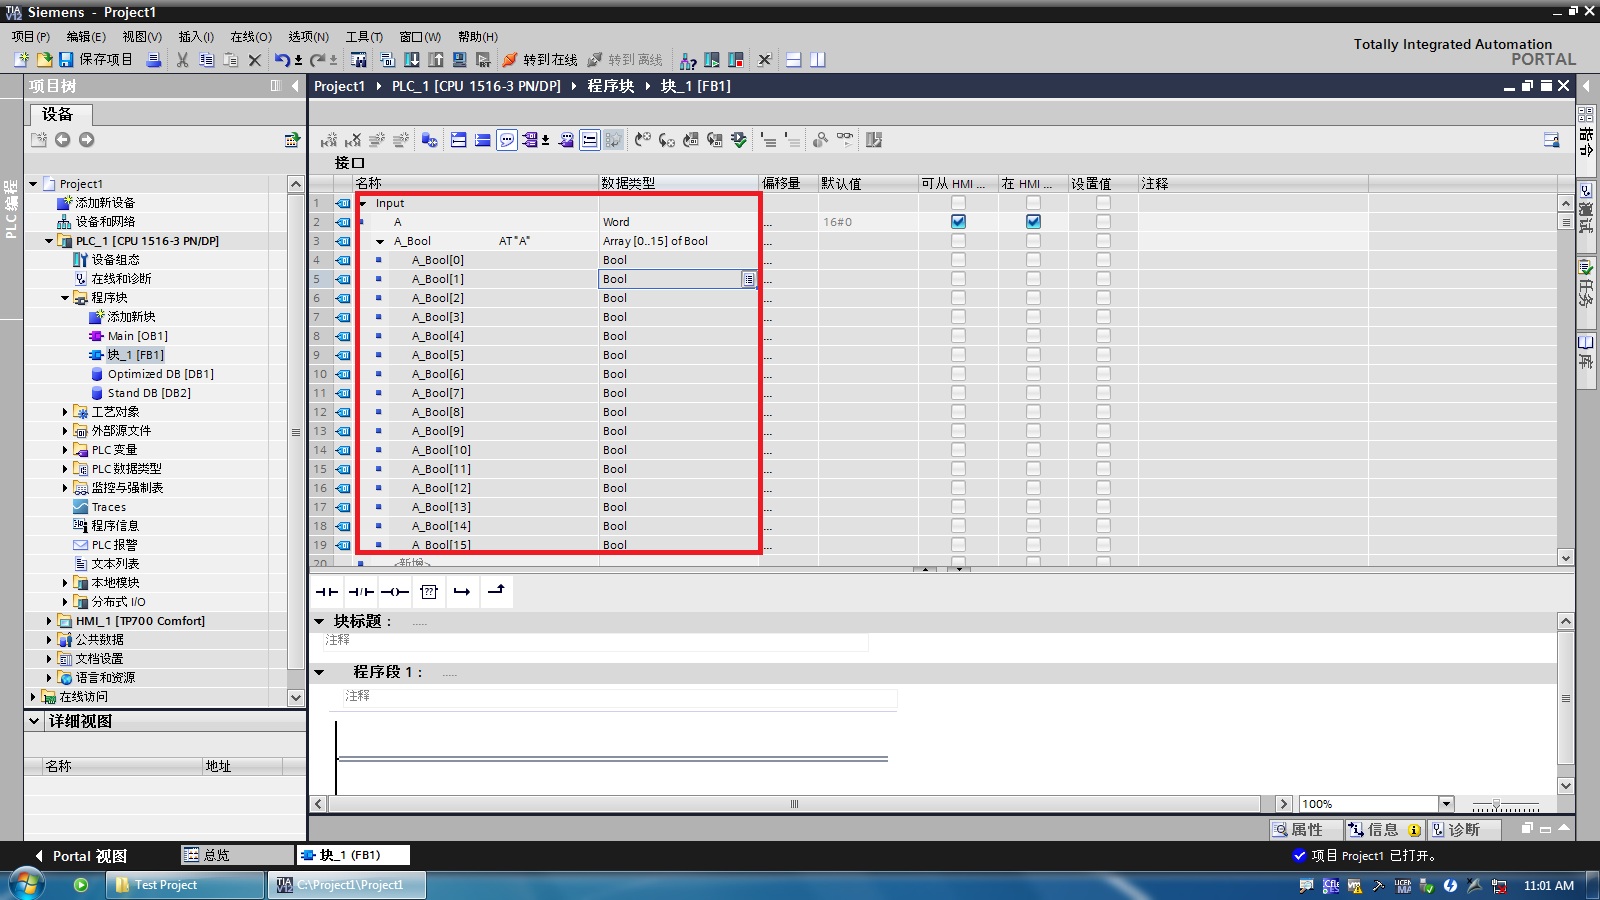
Task: Check 设置值 checkbox for row A
Action: click(1103, 222)
